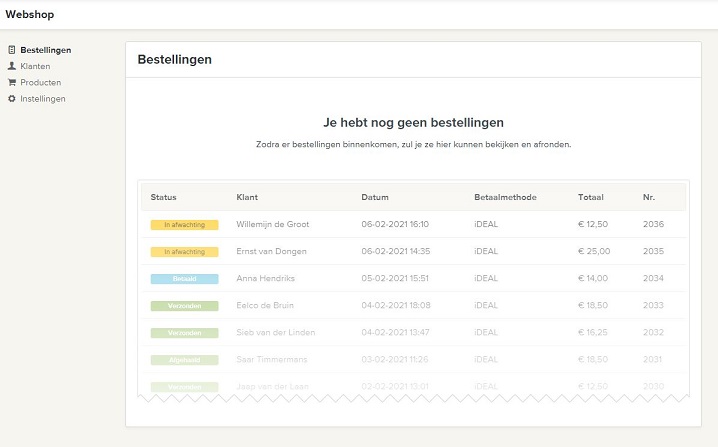Click Verzonden badge for Eelco de Bruin
Image resolution: width=718 pixels, height=447 pixels.
(185, 305)
